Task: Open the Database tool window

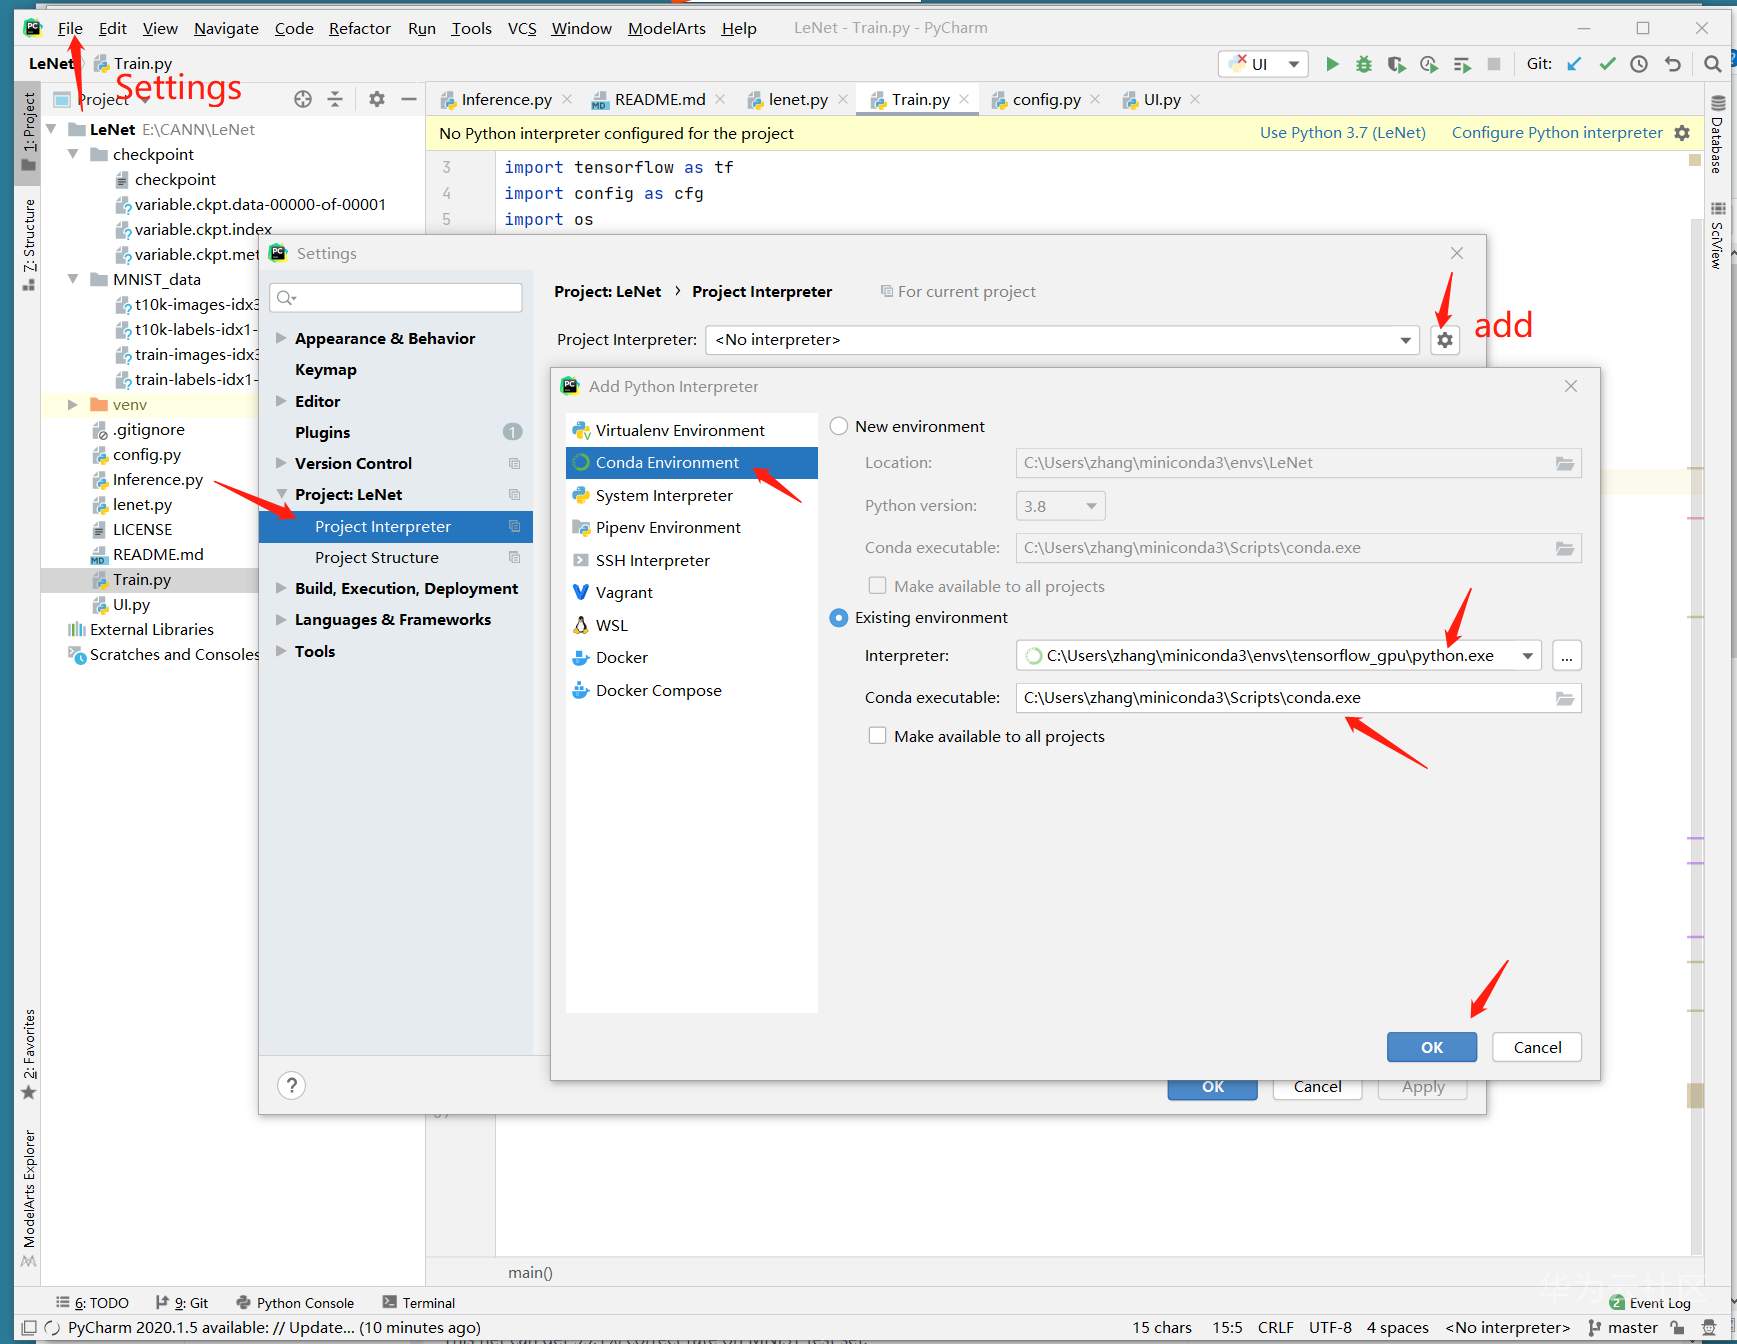Action: pos(1718,133)
